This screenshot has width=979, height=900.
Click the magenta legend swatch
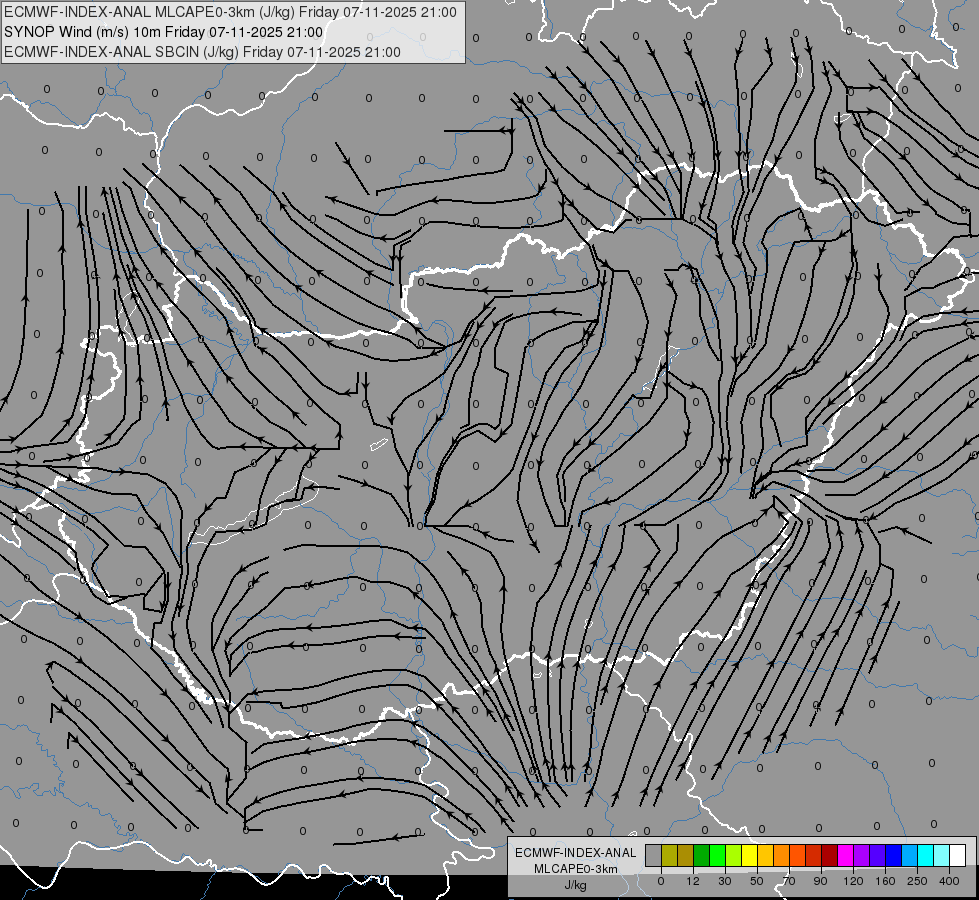pos(845,855)
